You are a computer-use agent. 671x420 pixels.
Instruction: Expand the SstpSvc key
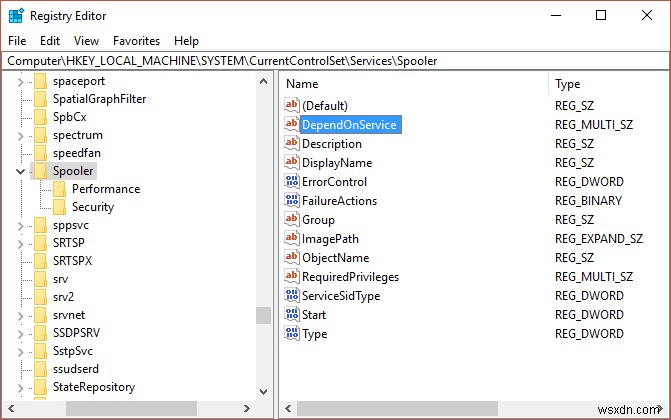coord(21,351)
